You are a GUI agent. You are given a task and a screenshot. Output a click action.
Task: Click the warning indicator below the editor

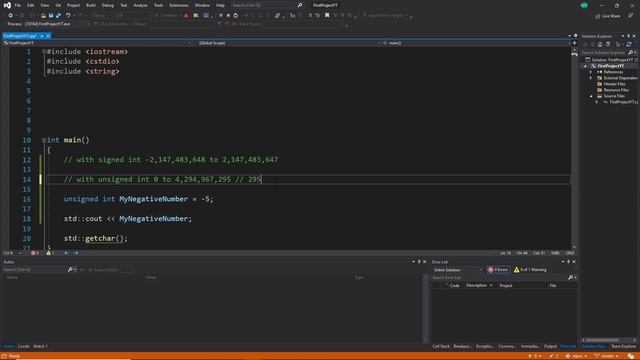tap(50, 253)
